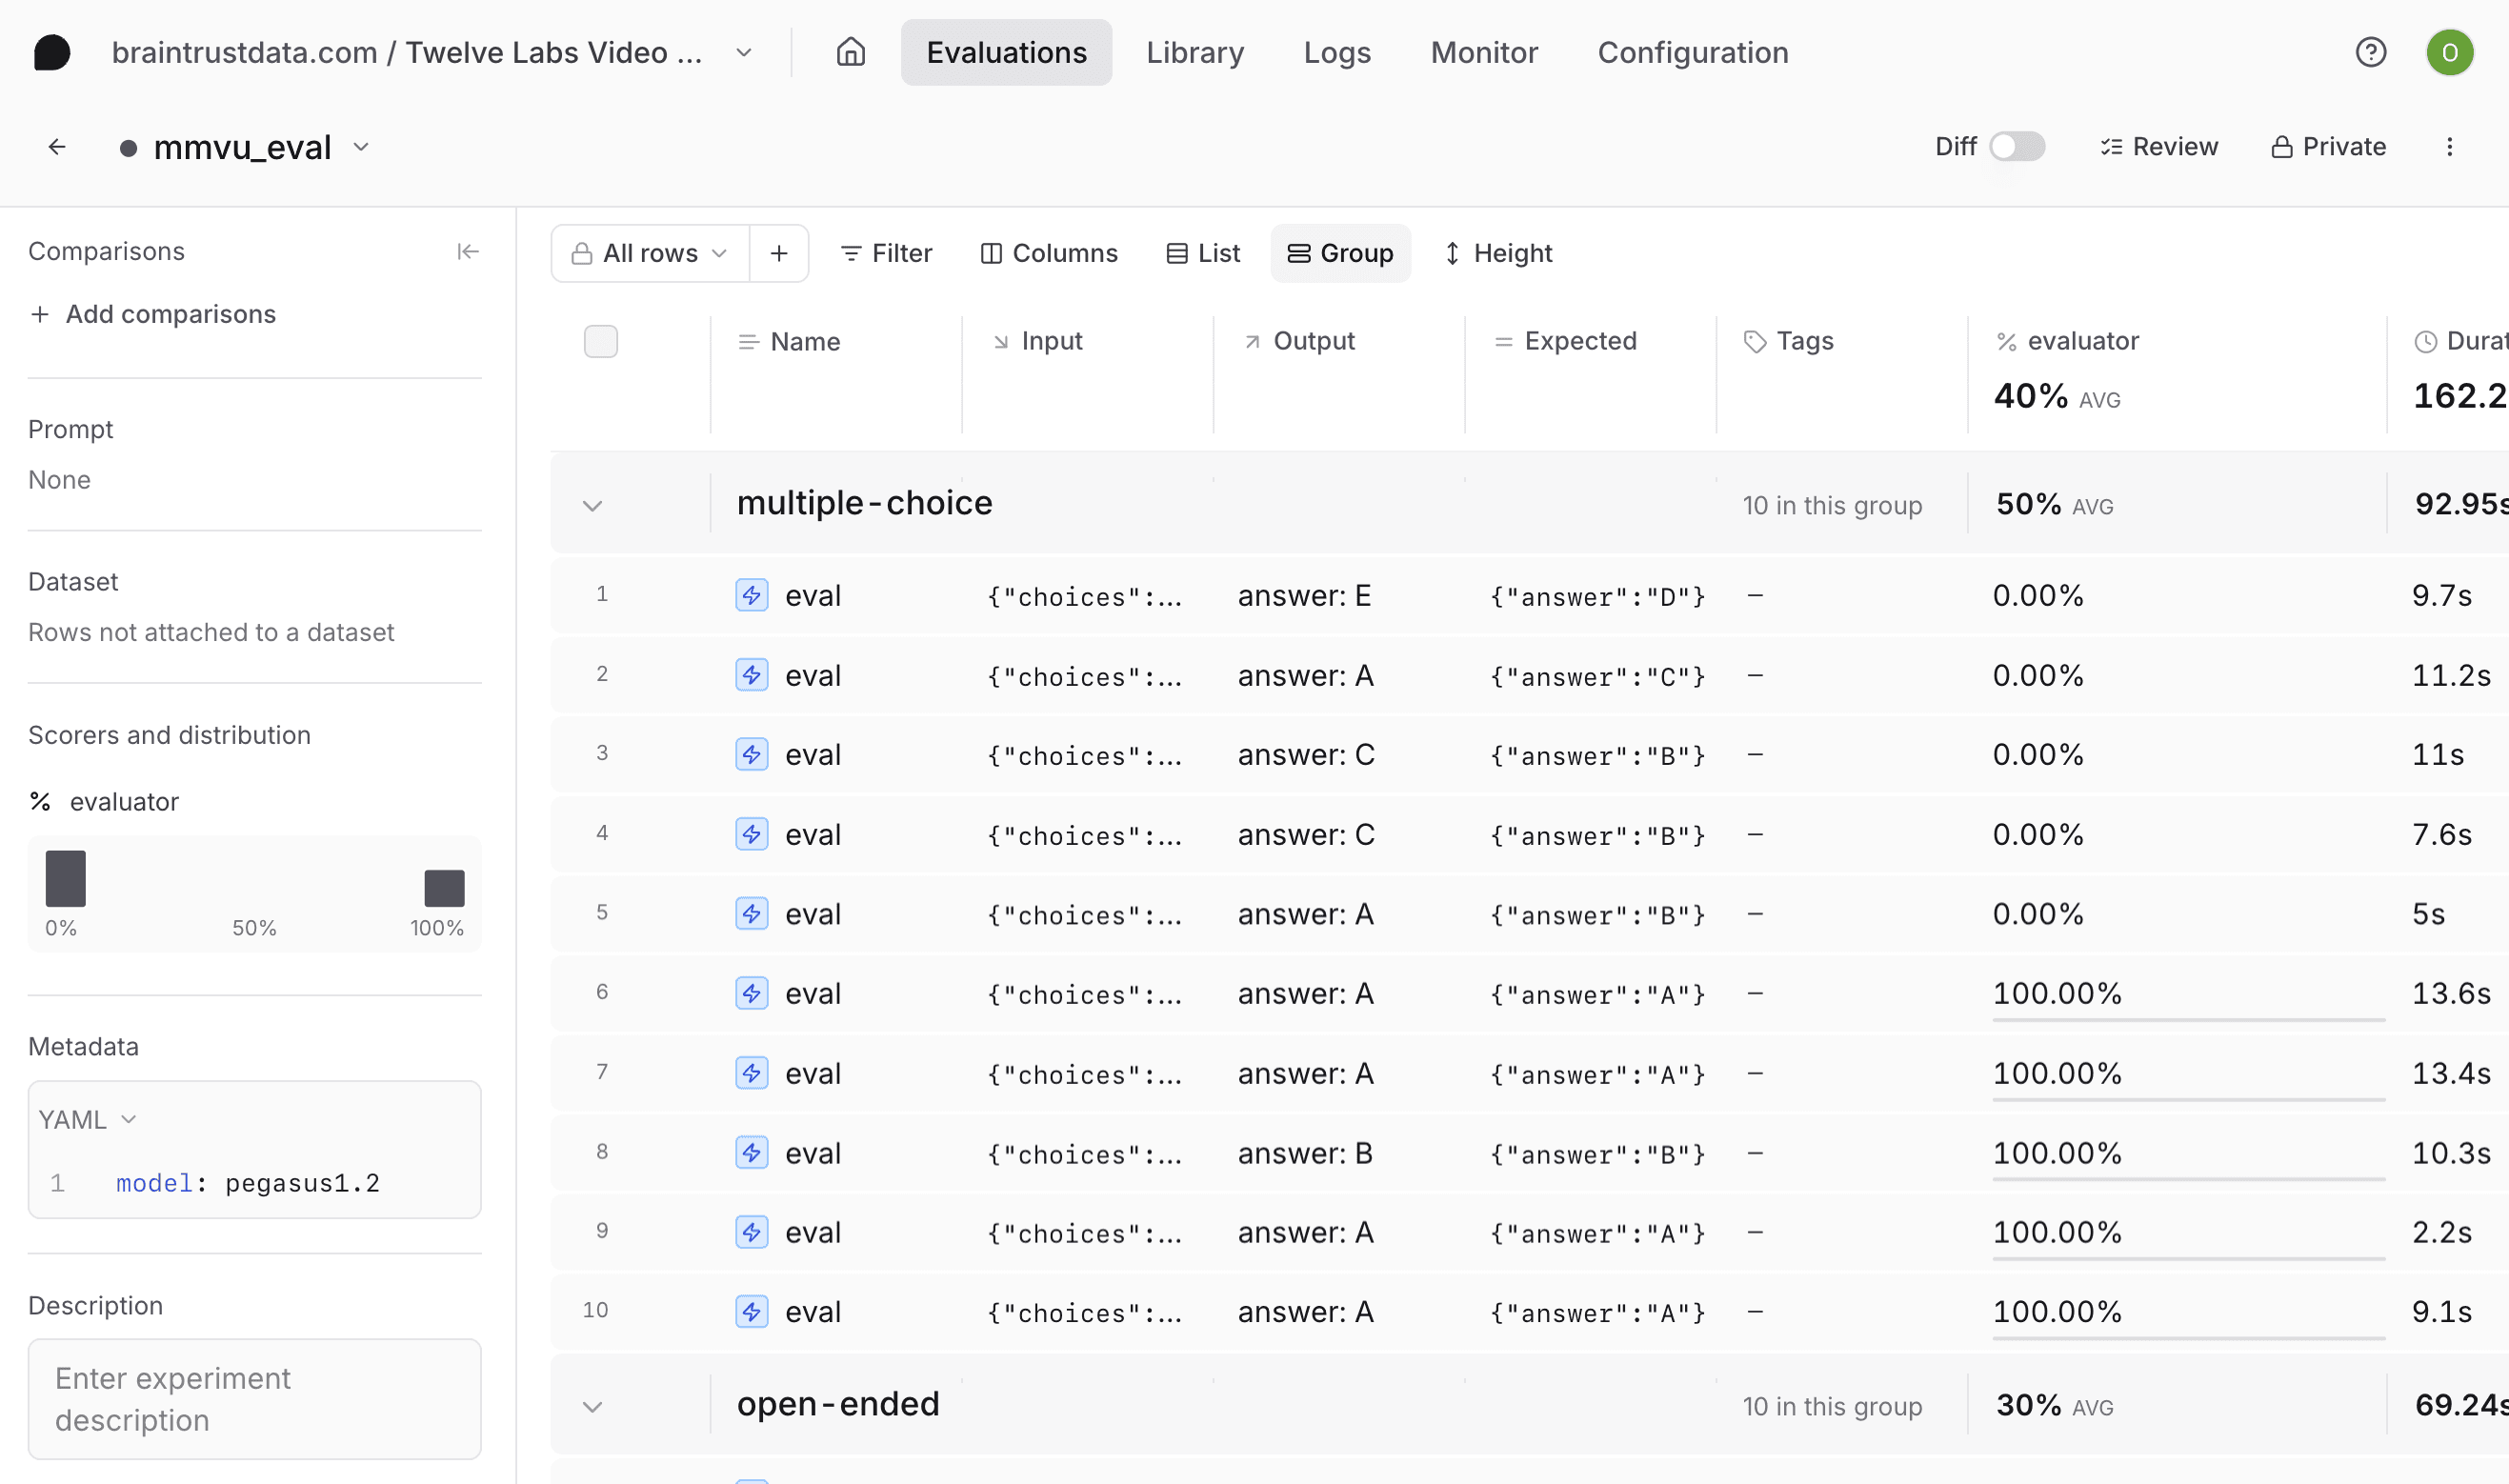Open the help question mark icon

[2370, 52]
